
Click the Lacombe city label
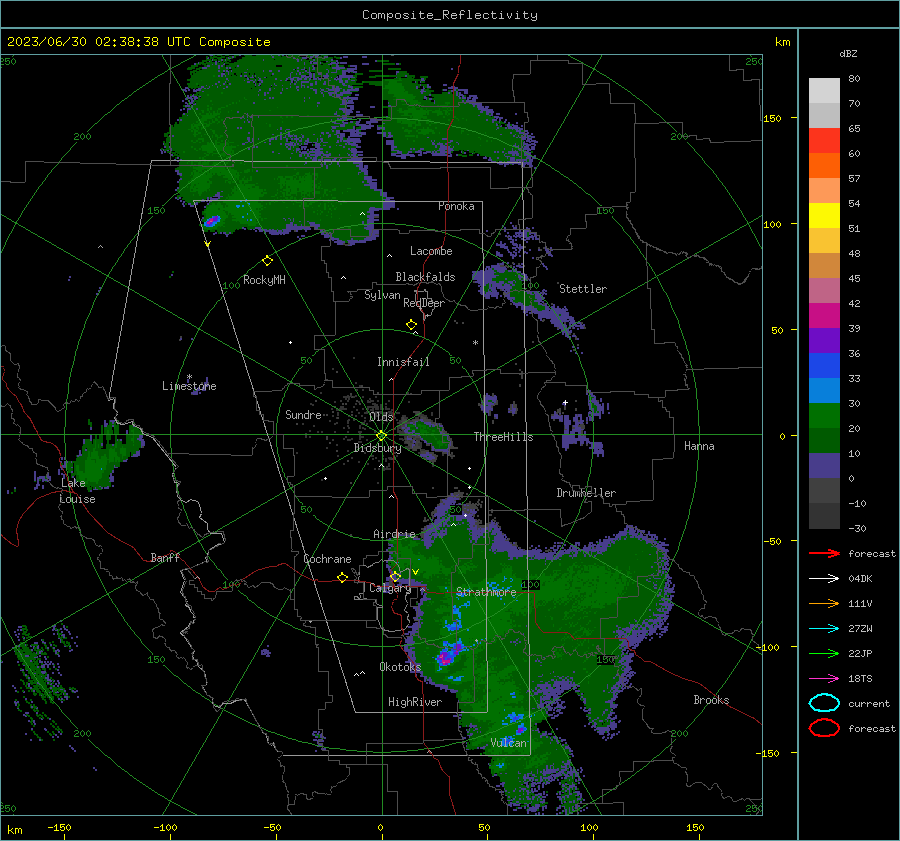click(x=431, y=251)
